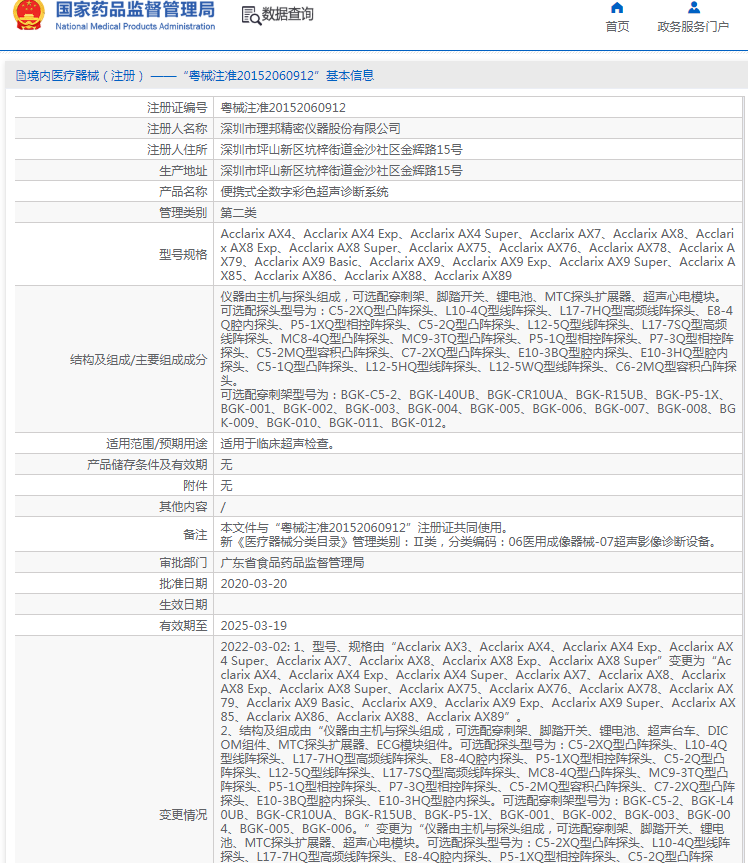
Task: Click the 数据查询 header text
Action: (x=287, y=15)
